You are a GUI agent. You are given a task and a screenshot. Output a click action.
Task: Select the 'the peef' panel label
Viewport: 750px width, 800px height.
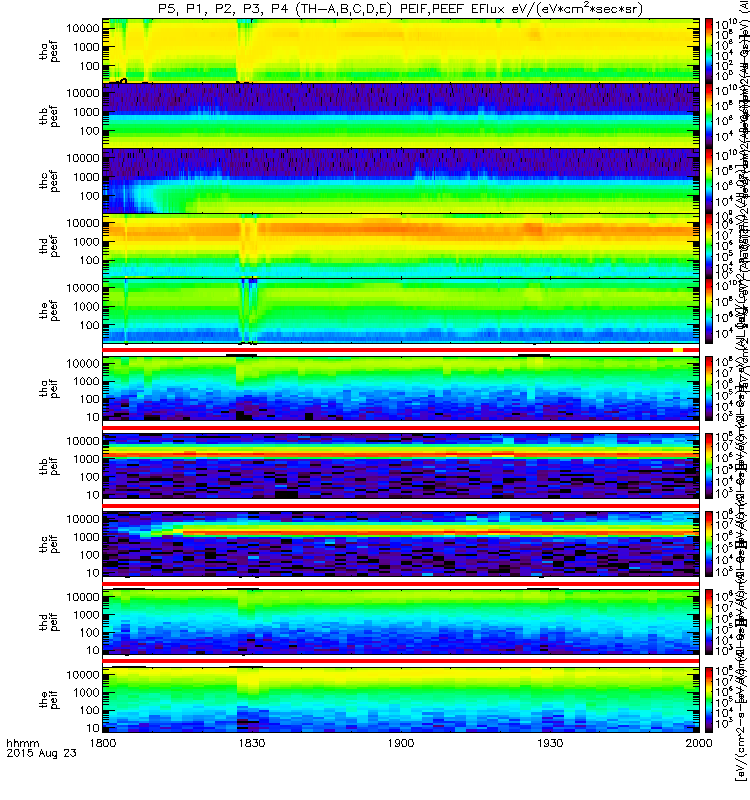coord(49,311)
